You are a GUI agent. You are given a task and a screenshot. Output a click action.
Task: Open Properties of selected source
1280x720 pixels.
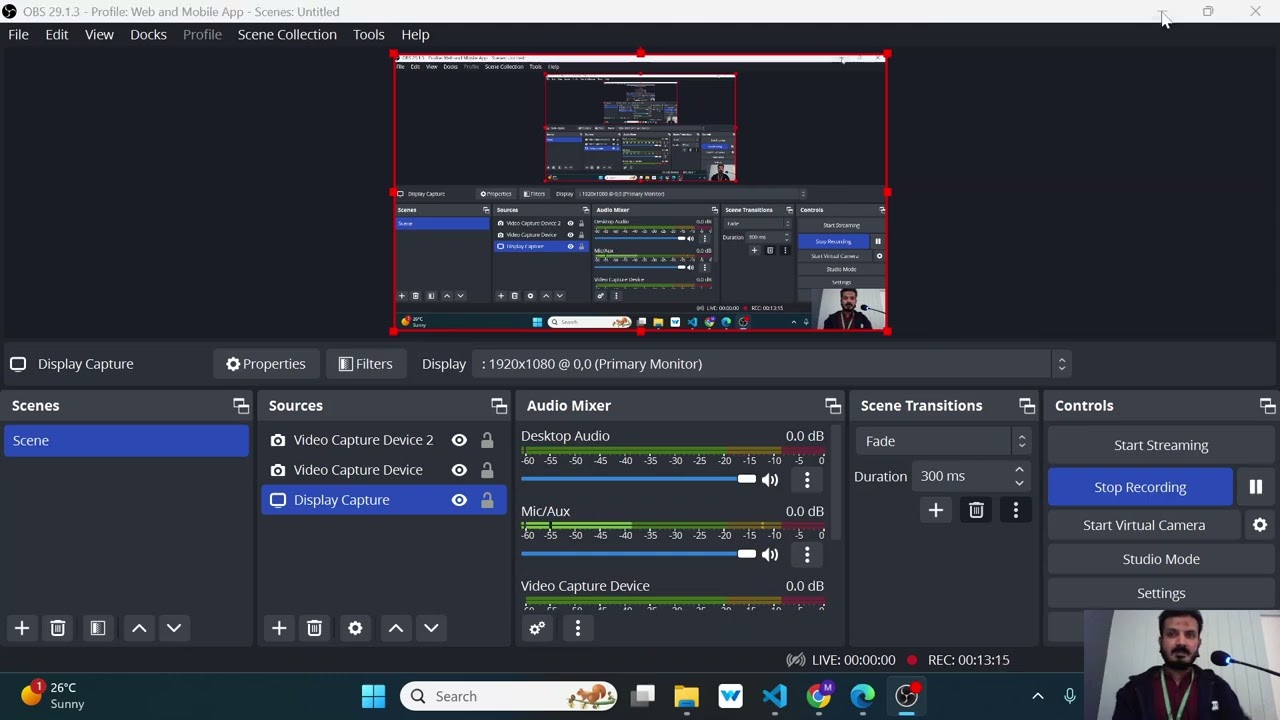coord(266,364)
